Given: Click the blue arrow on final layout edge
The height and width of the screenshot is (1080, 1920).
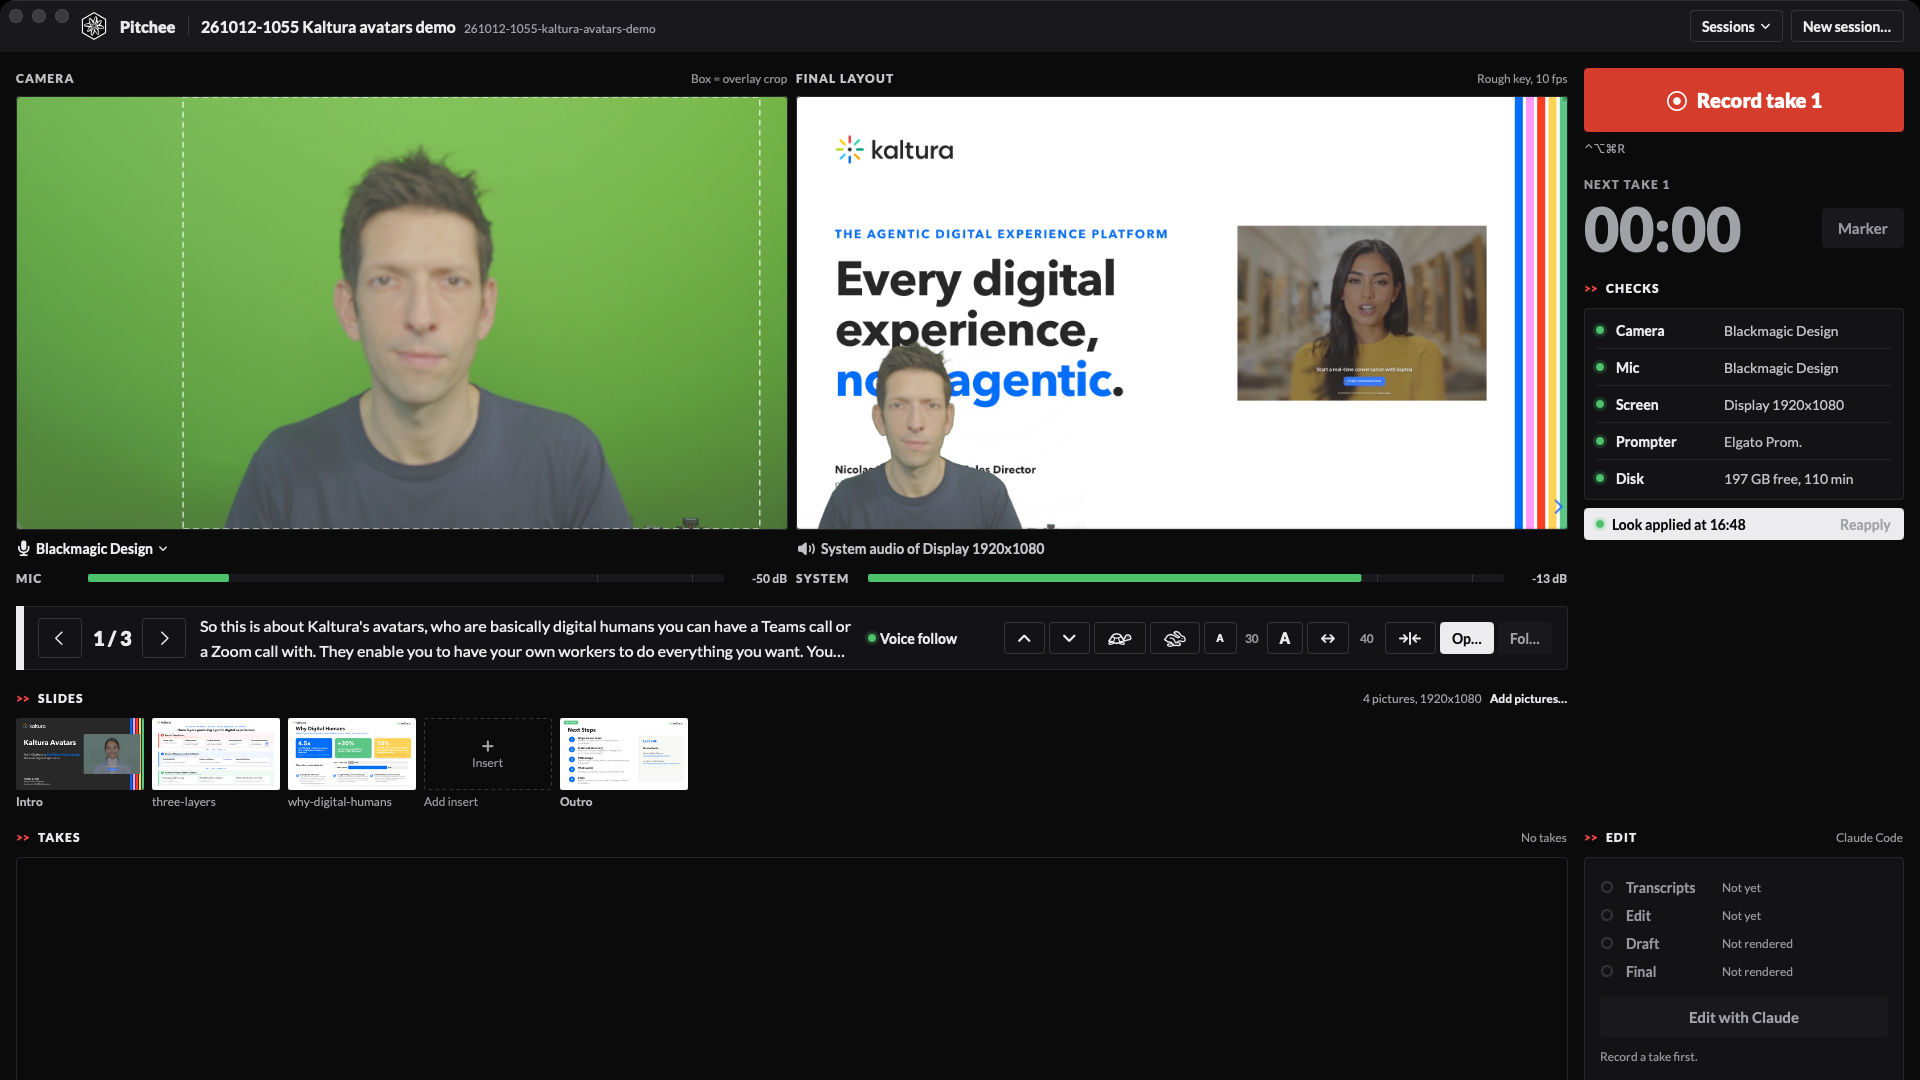Looking at the screenshot, I should point(1558,507).
